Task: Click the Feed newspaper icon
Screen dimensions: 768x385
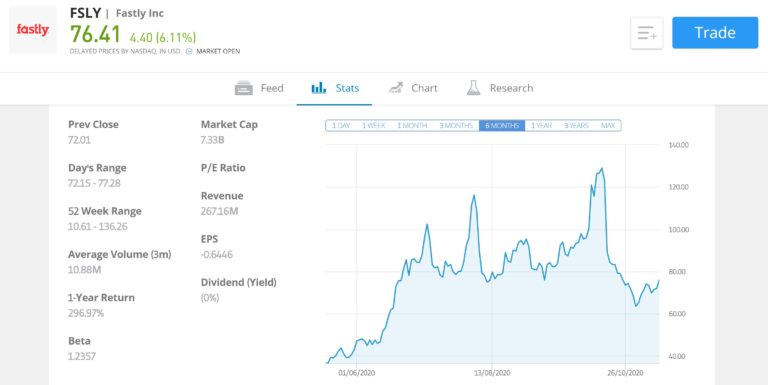Action: click(243, 88)
